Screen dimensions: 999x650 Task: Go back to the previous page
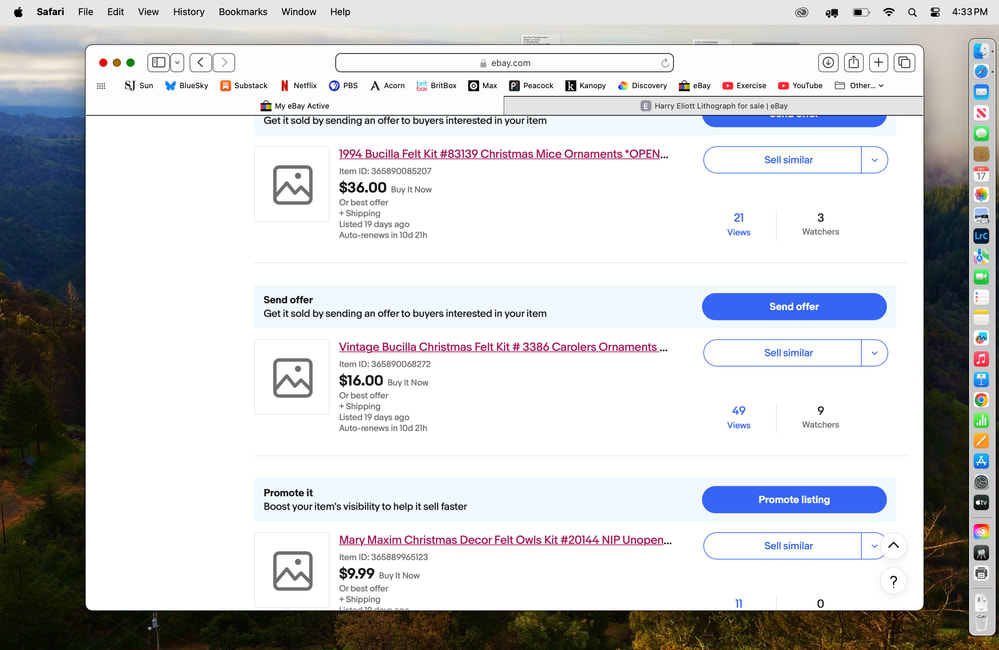[x=200, y=62]
